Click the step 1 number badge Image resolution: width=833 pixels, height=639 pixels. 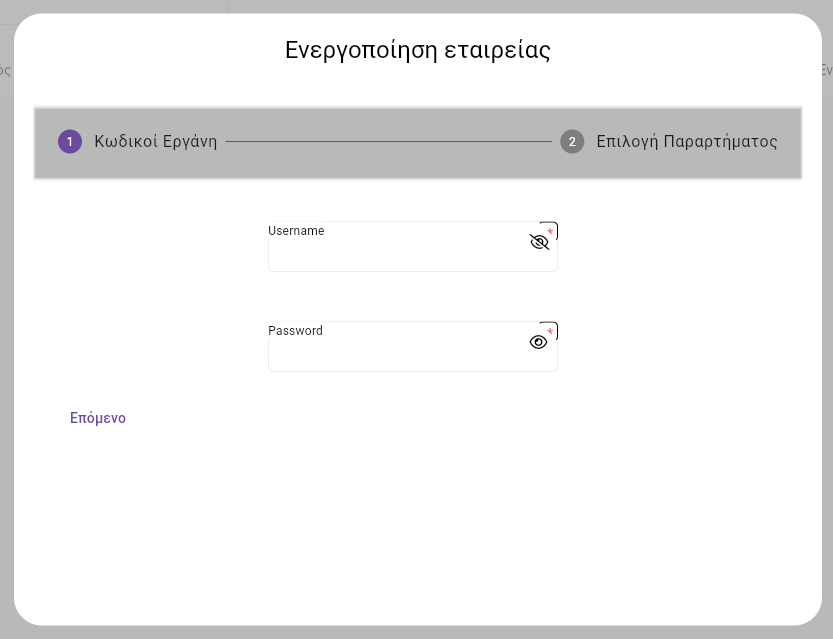coord(70,141)
